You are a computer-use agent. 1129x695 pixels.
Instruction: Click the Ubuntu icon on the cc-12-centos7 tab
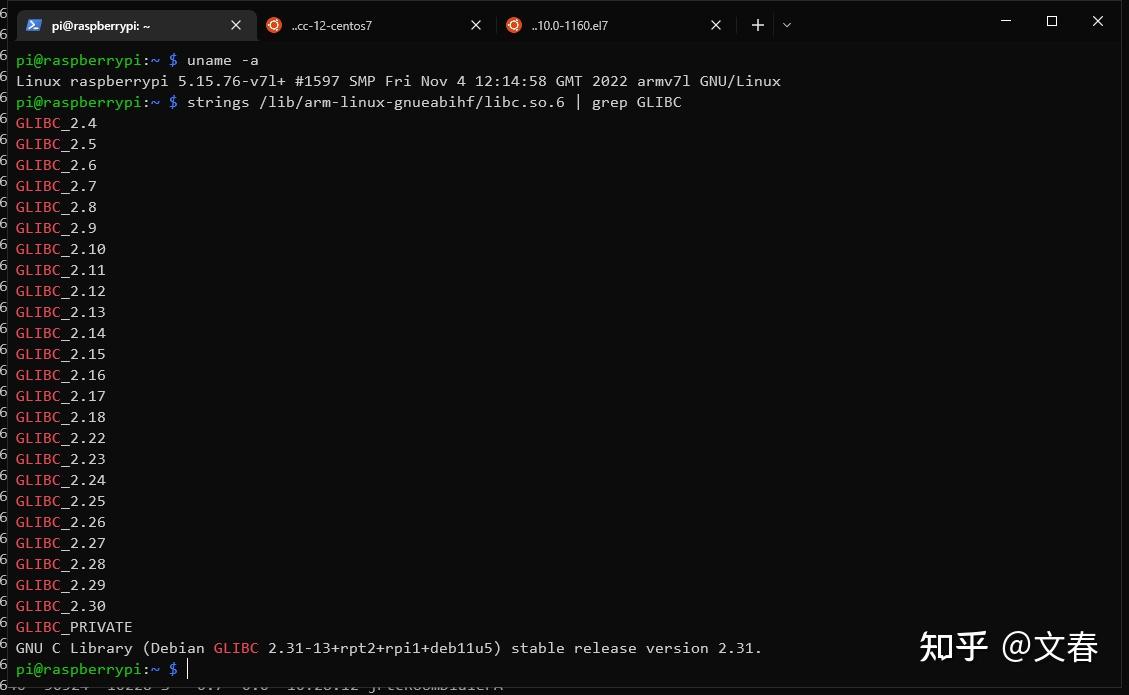click(274, 25)
